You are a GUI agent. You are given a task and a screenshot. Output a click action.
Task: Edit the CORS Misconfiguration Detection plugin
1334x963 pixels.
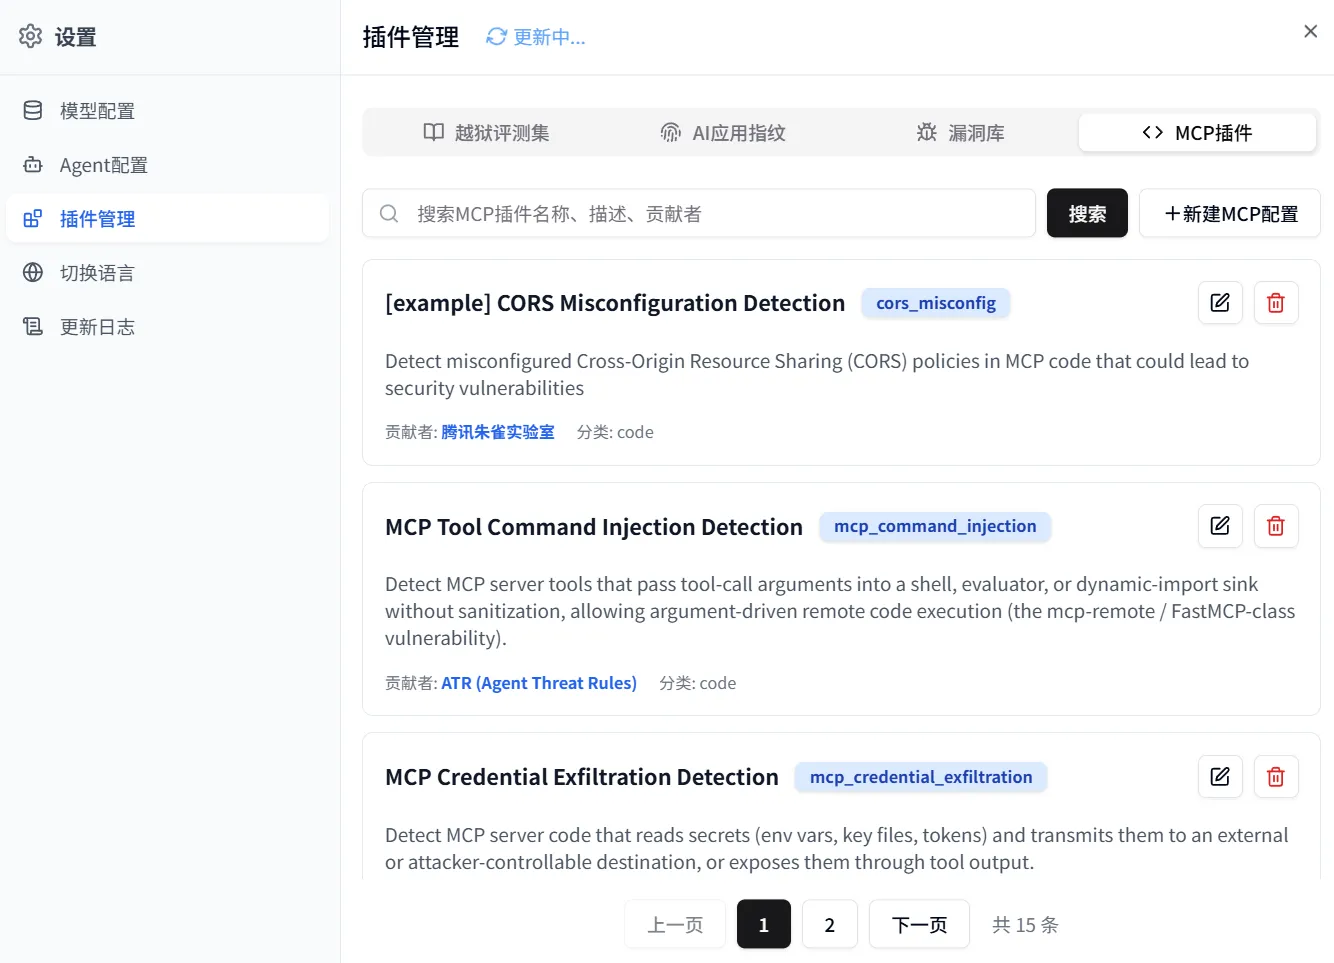pos(1220,303)
